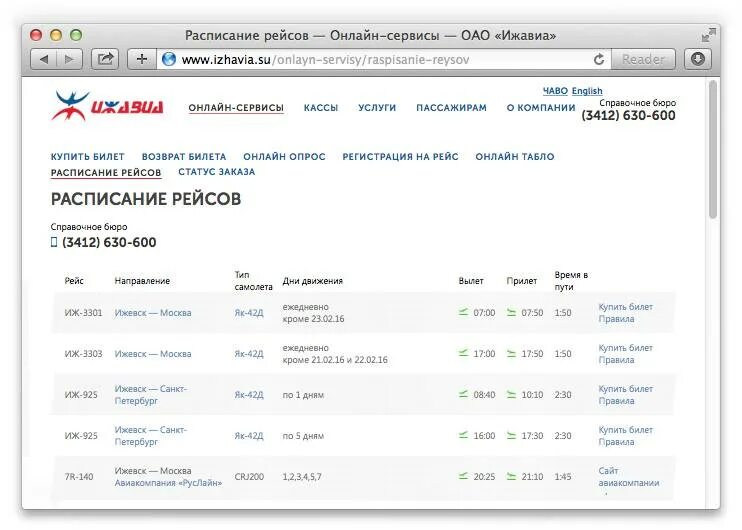Viewport: 742px width, 530px height.
Task: Click the Reader button in address bar
Action: tap(643, 59)
